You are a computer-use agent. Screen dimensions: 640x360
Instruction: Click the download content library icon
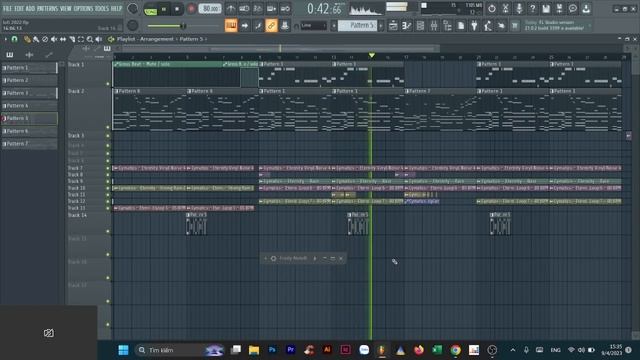click(x=587, y=9)
